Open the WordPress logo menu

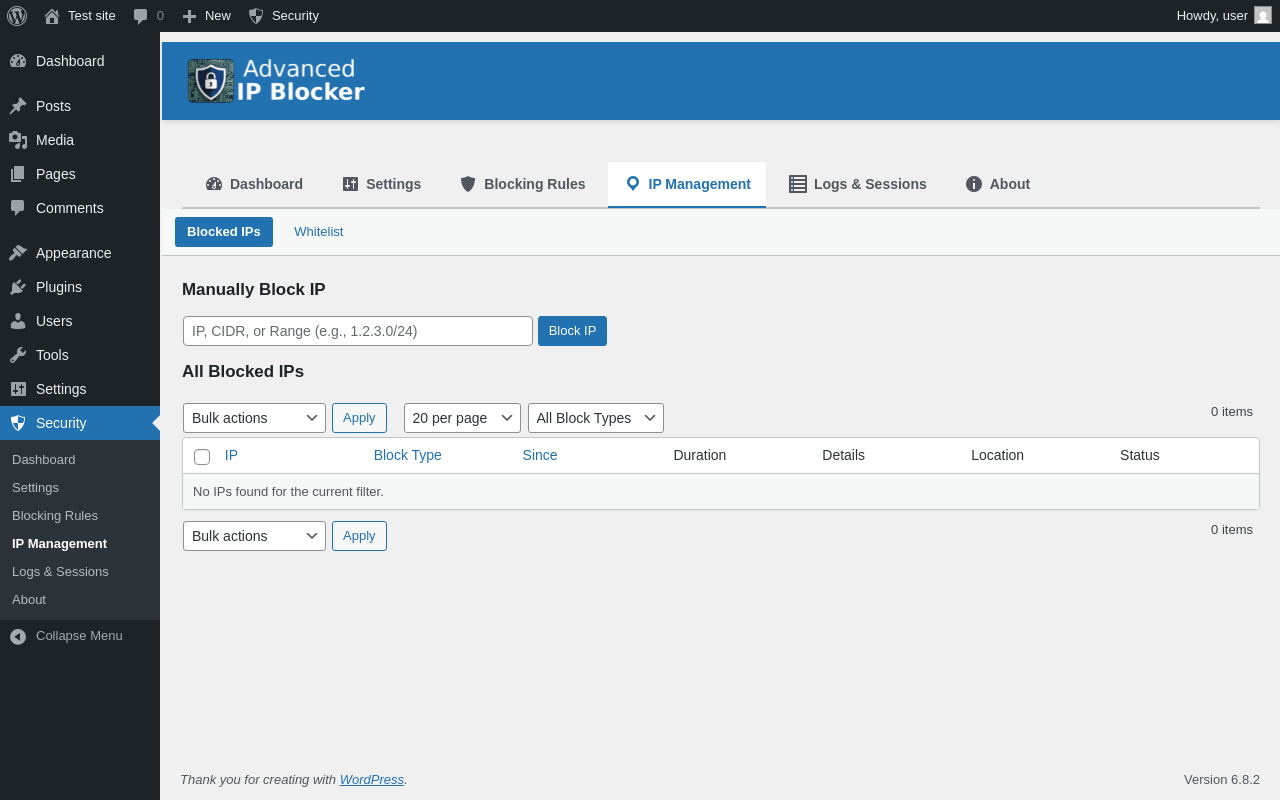(x=17, y=16)
